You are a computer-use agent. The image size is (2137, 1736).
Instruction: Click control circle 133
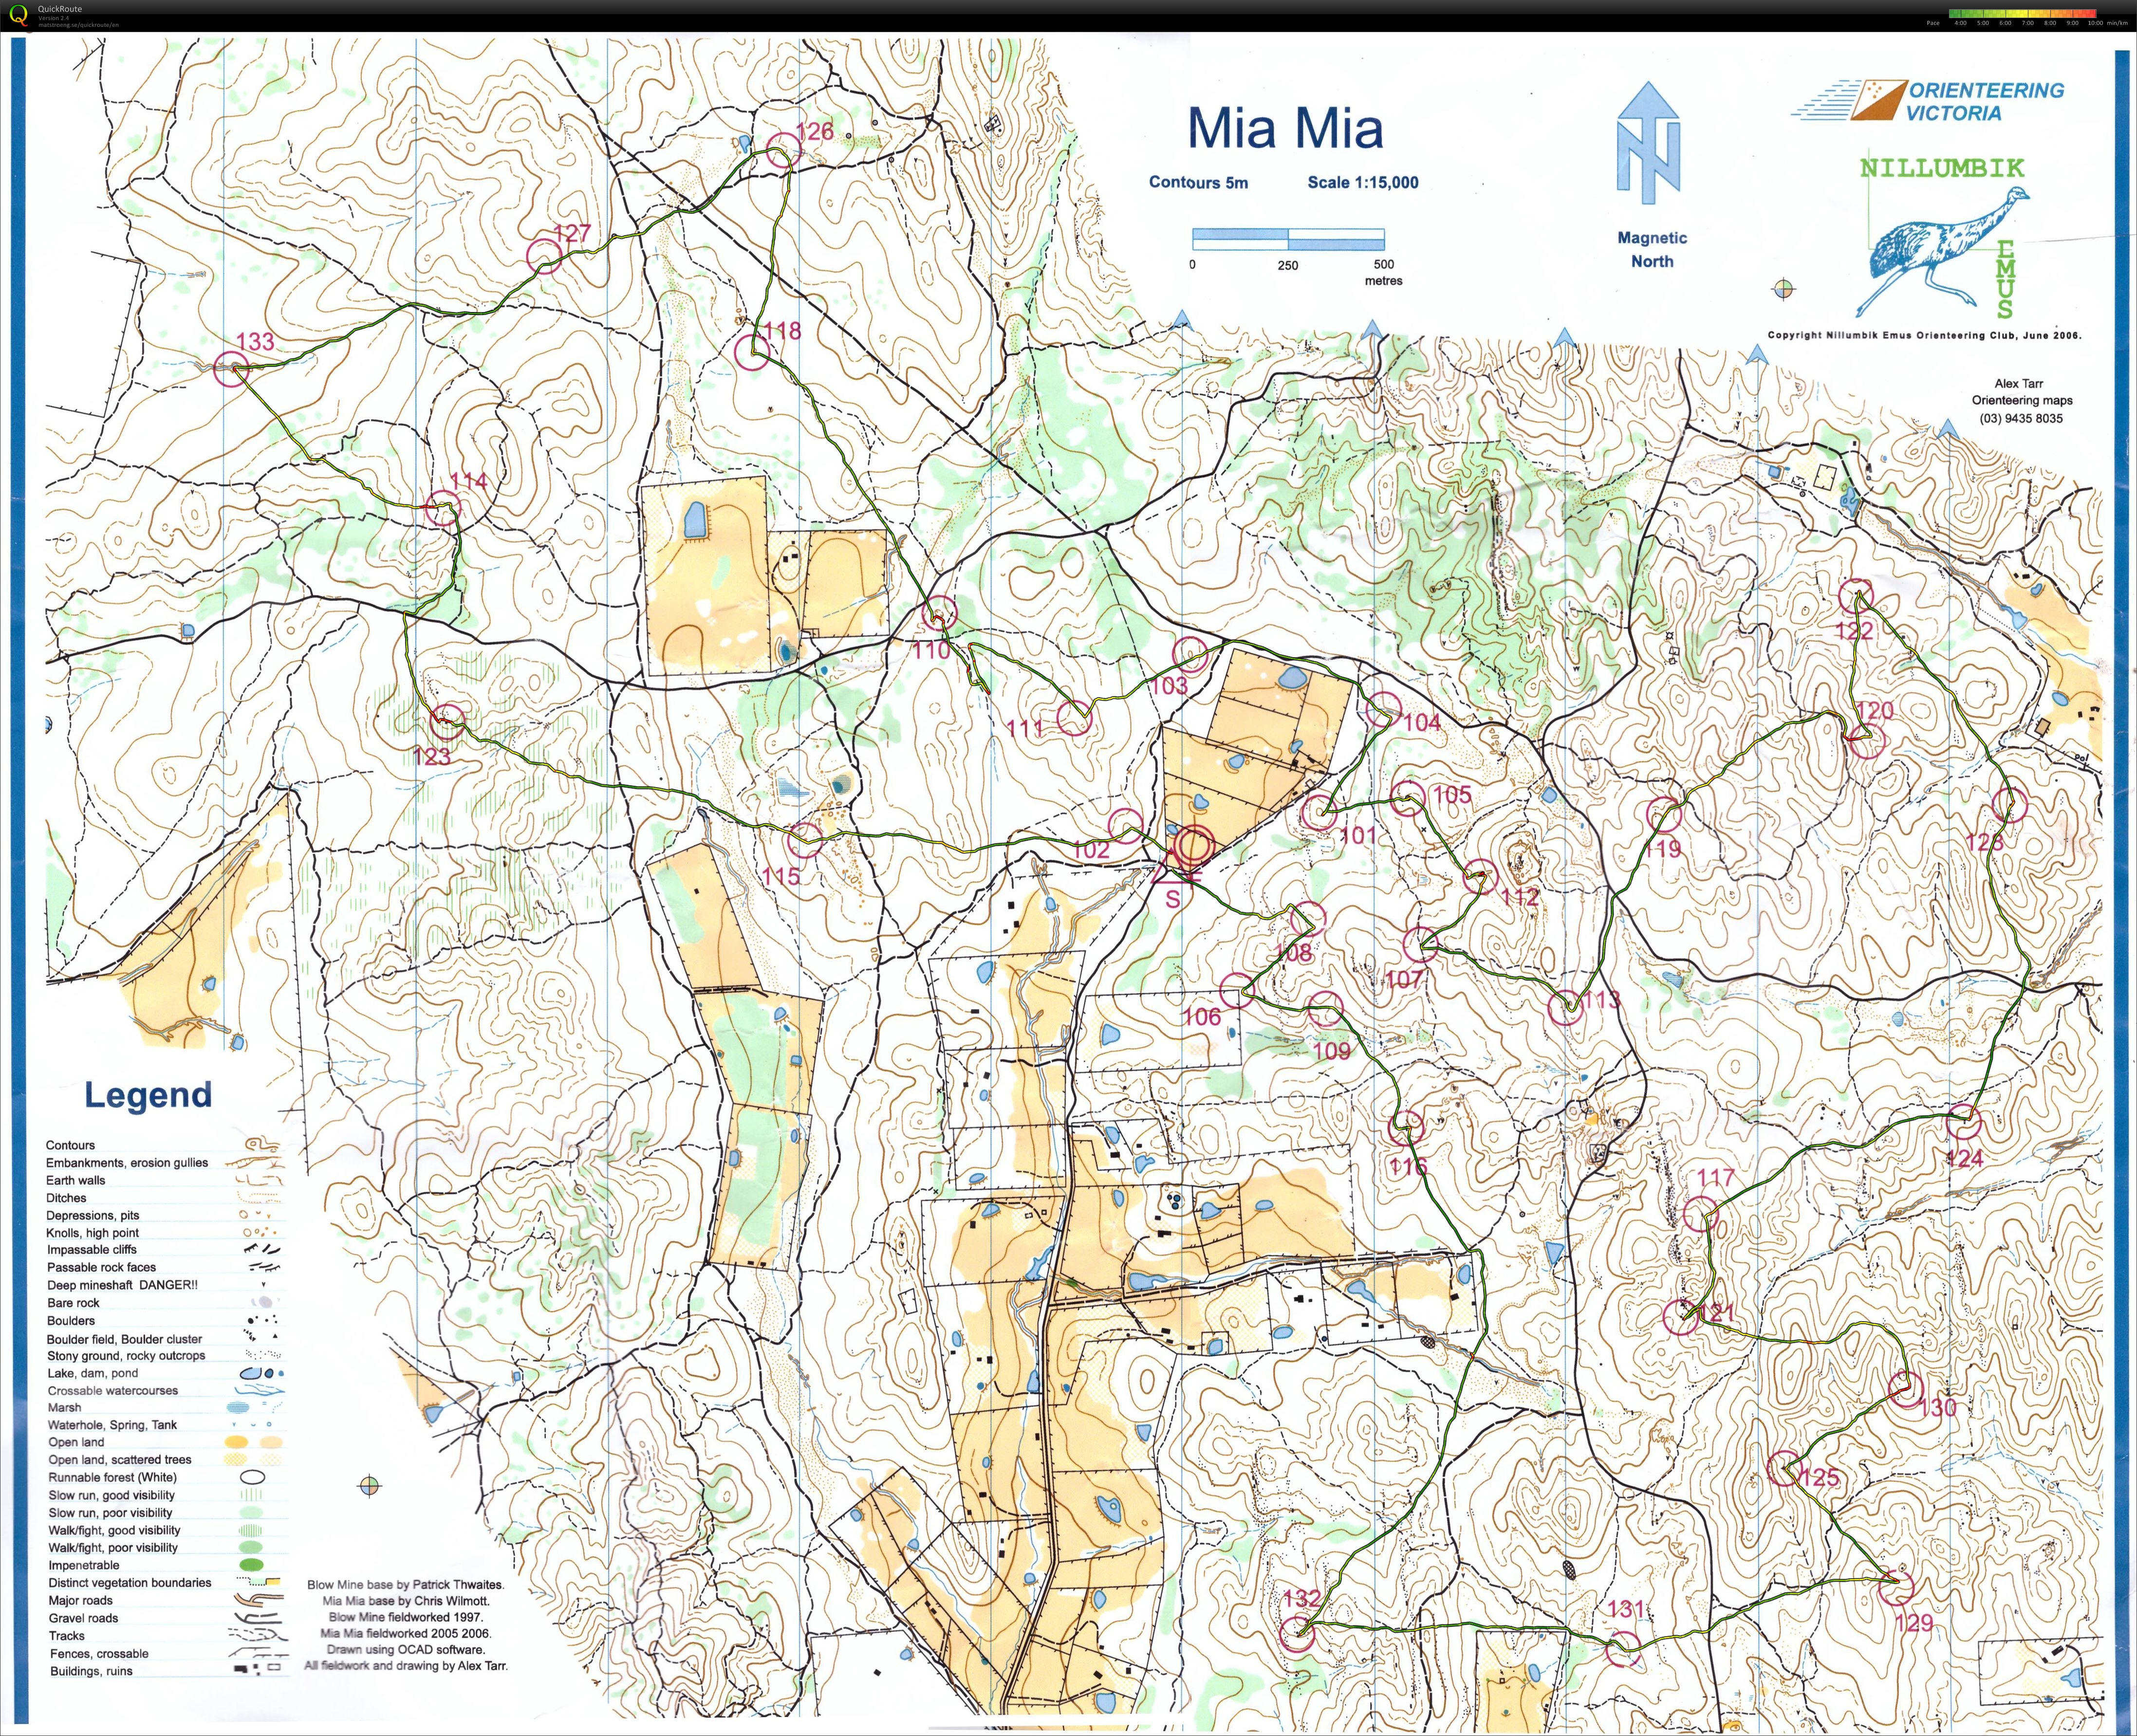coord(232,368)
